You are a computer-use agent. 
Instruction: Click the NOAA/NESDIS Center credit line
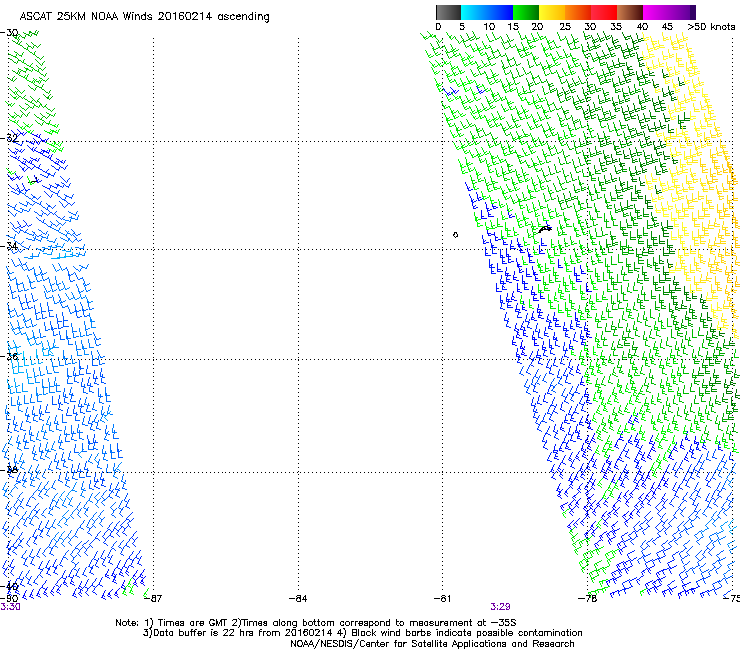click(x=432, y=644)
